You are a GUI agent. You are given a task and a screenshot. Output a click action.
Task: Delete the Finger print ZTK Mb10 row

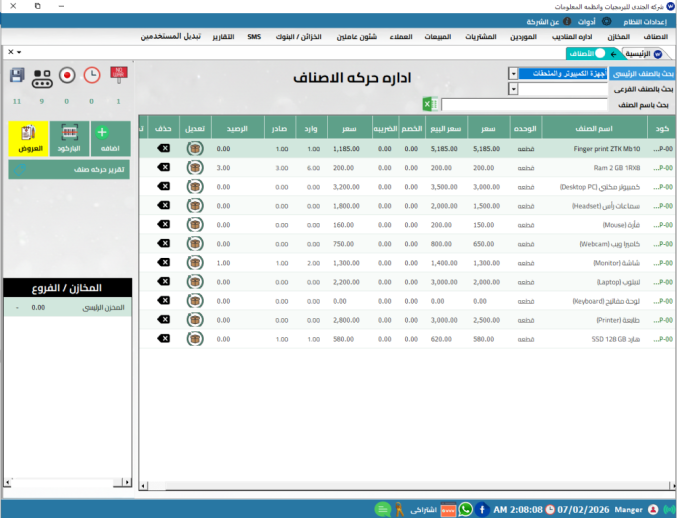click(164, 148)
